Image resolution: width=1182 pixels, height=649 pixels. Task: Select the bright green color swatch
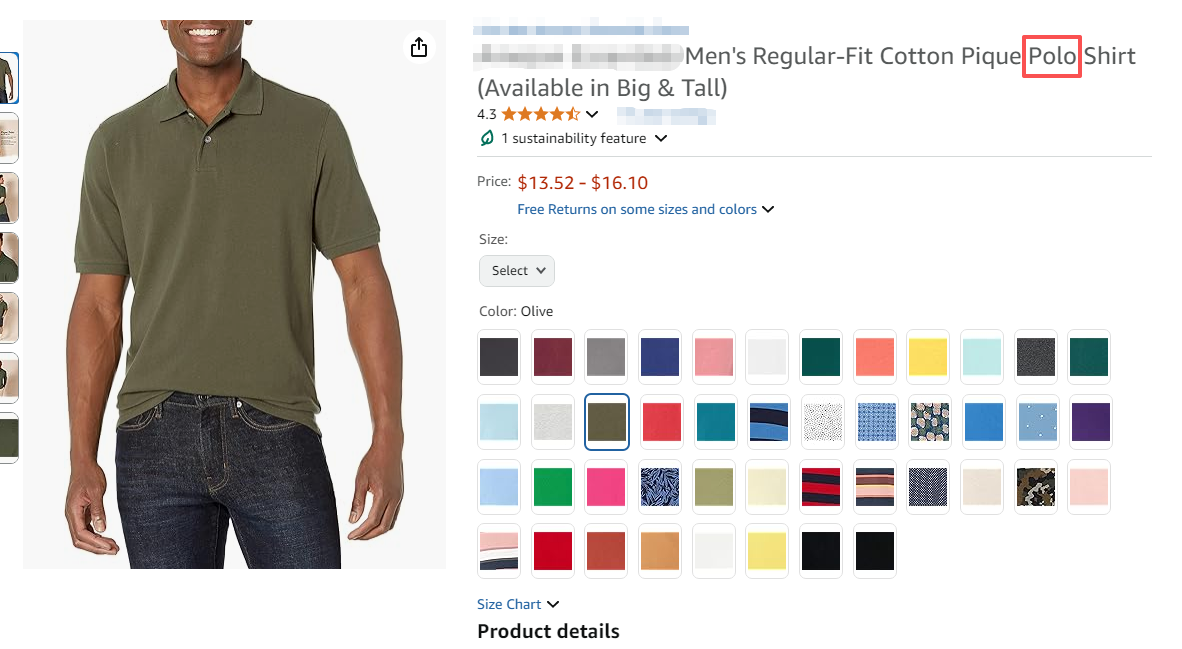tap(553, 487)
